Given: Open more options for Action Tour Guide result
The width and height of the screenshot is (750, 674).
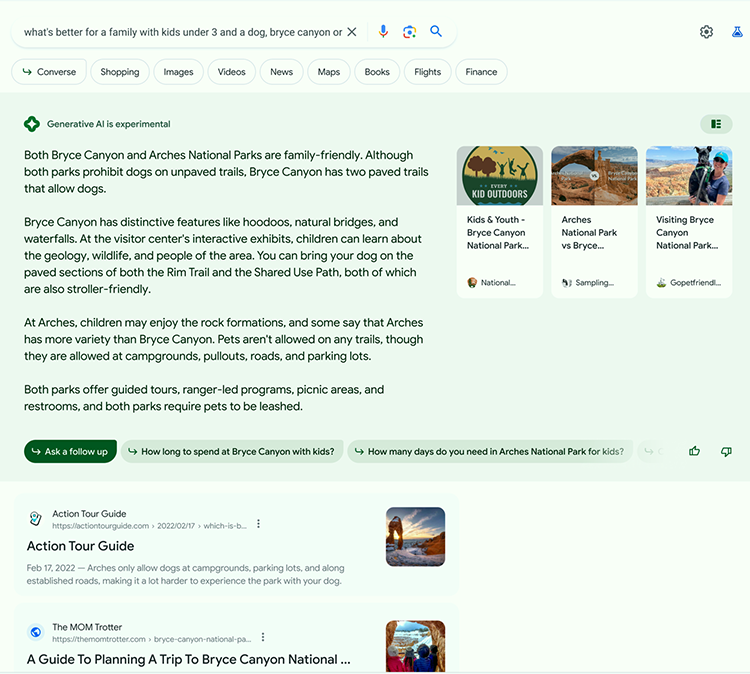Looking at the screenshot, I should tap(258, 524).
